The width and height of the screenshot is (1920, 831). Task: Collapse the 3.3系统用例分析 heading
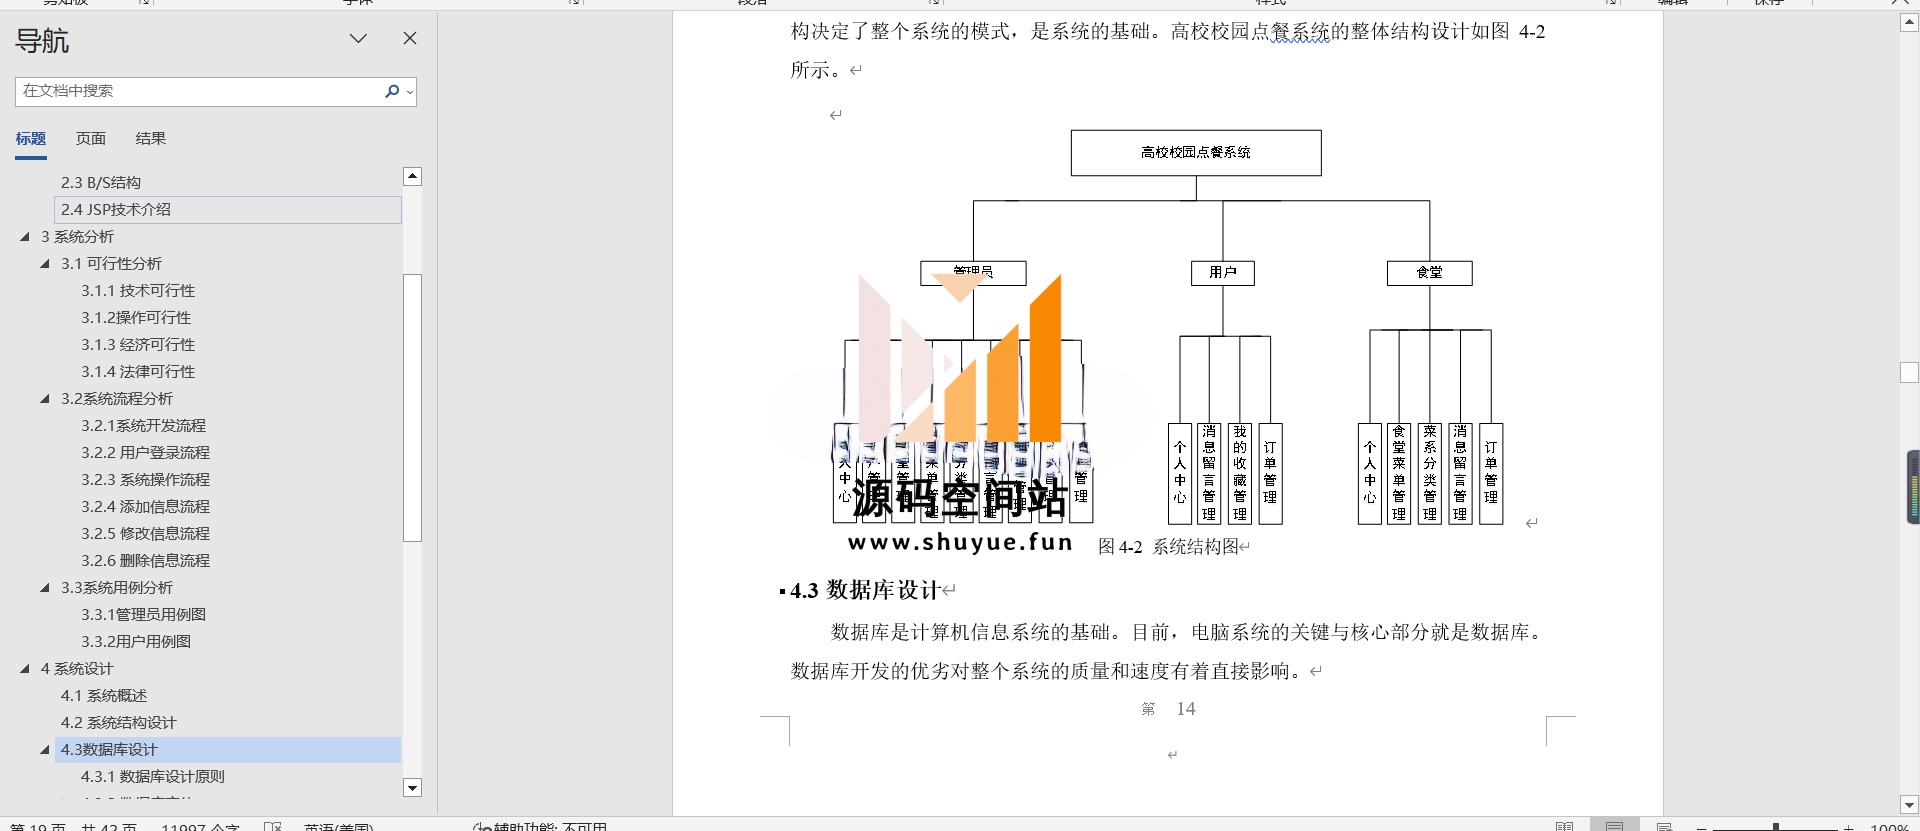[44, 588]
